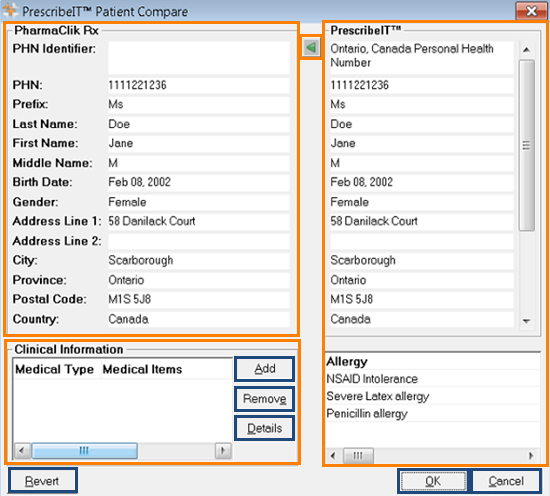This screenshot has width=550, height=496.
Task: Click the Medical Items column header
Action: click(167, 369)
